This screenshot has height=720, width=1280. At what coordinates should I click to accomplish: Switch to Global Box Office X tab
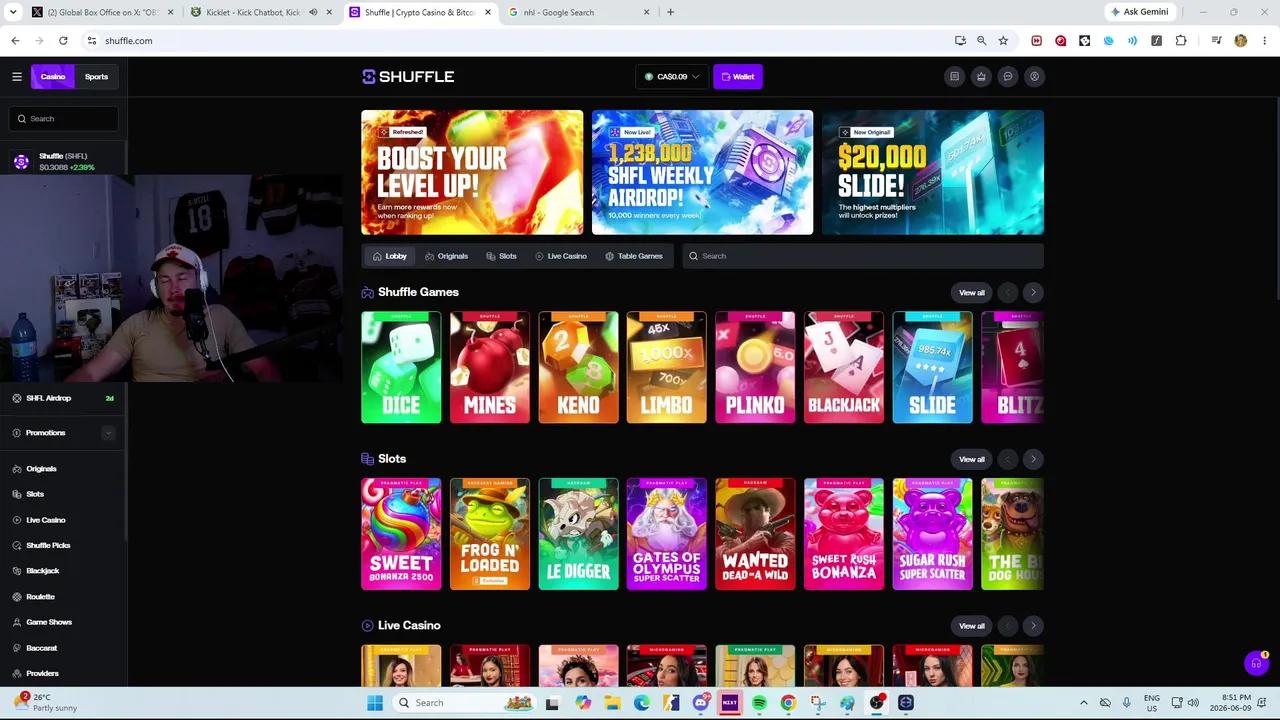[x=100, y=12]
